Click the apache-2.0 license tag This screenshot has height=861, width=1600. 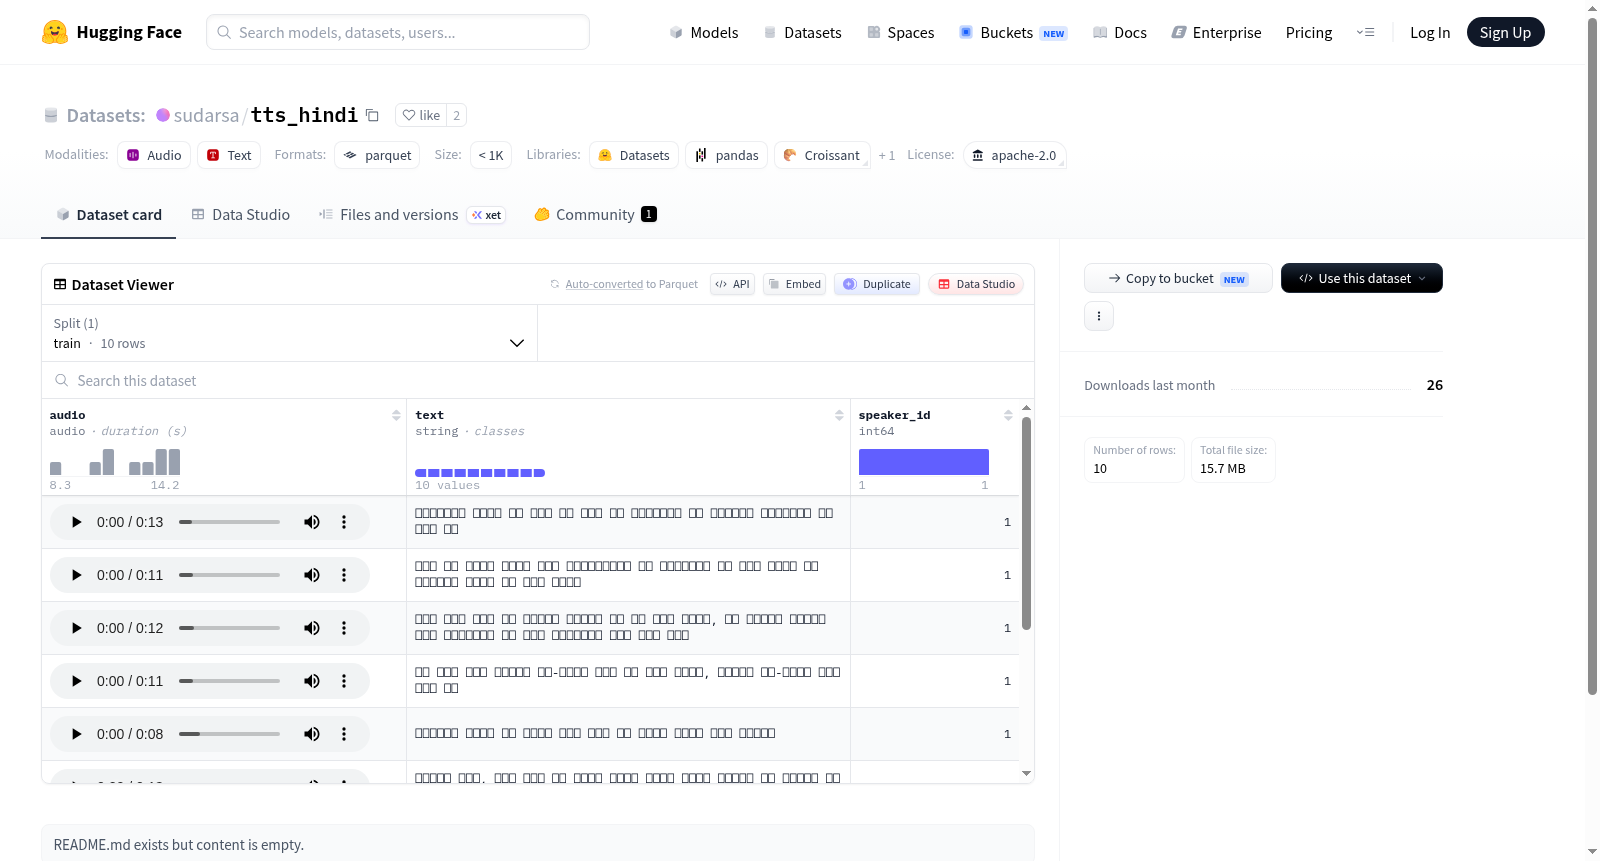tap(1014, 155)
